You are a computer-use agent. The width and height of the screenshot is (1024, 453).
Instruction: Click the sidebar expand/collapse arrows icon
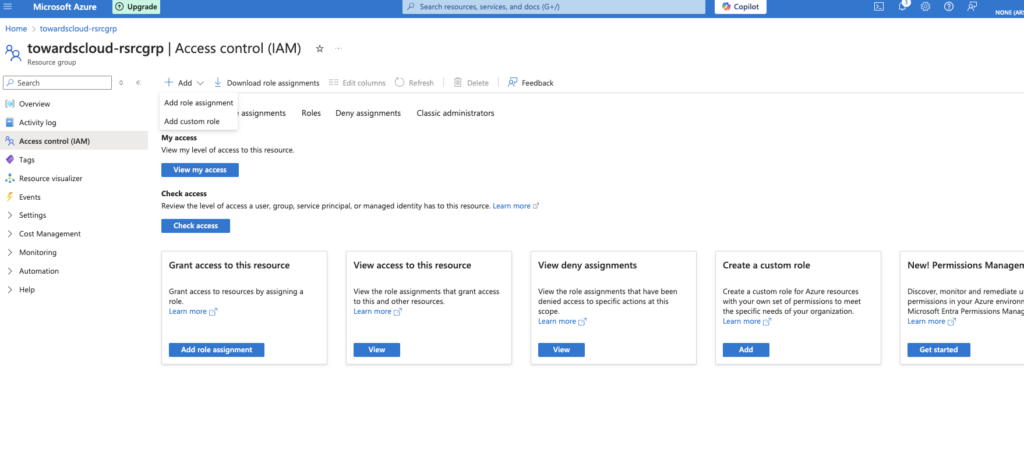[x=121, y=83]
